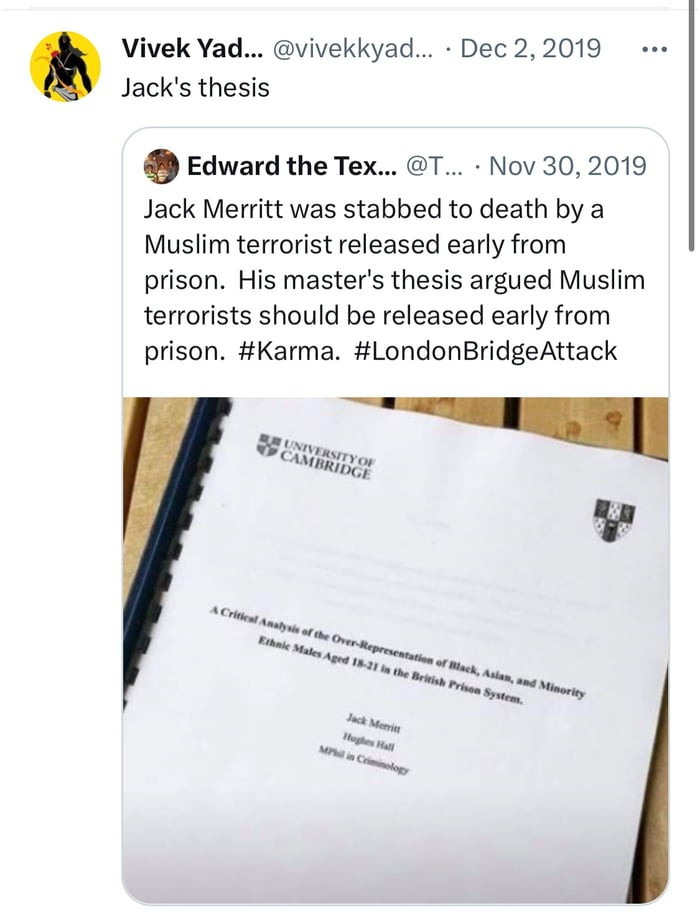Click the "Jack's thesis" tweet text
Screen dimensions: 700x923
coord(195,87)
